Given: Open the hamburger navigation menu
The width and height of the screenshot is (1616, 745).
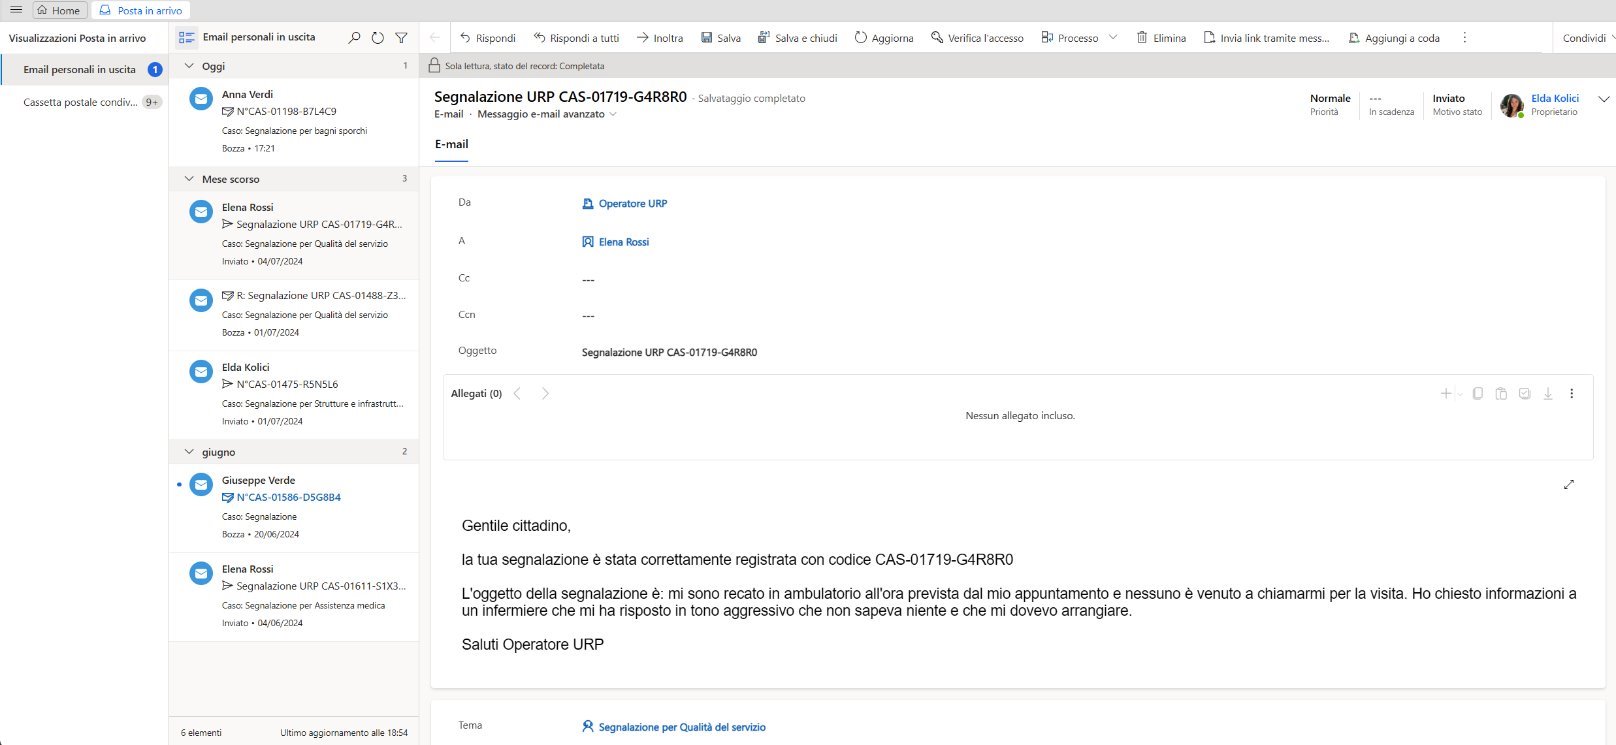Looking at the screenshot, I should tap(16, 10).
